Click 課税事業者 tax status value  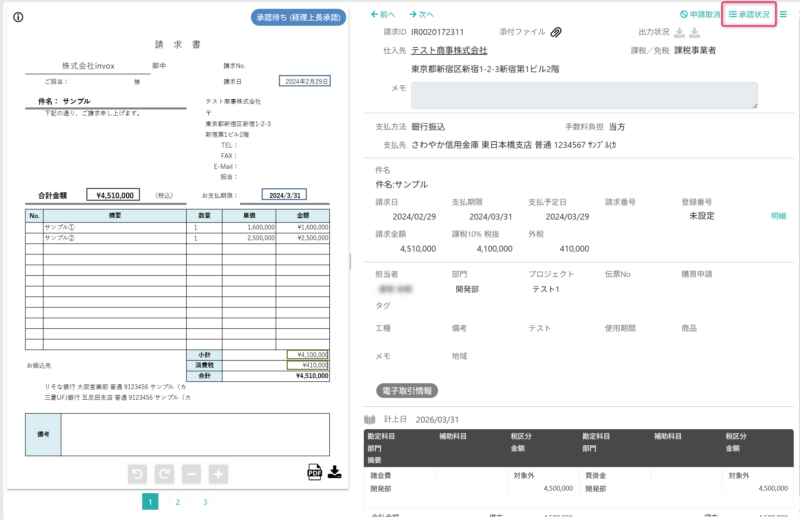click(695, 51)
